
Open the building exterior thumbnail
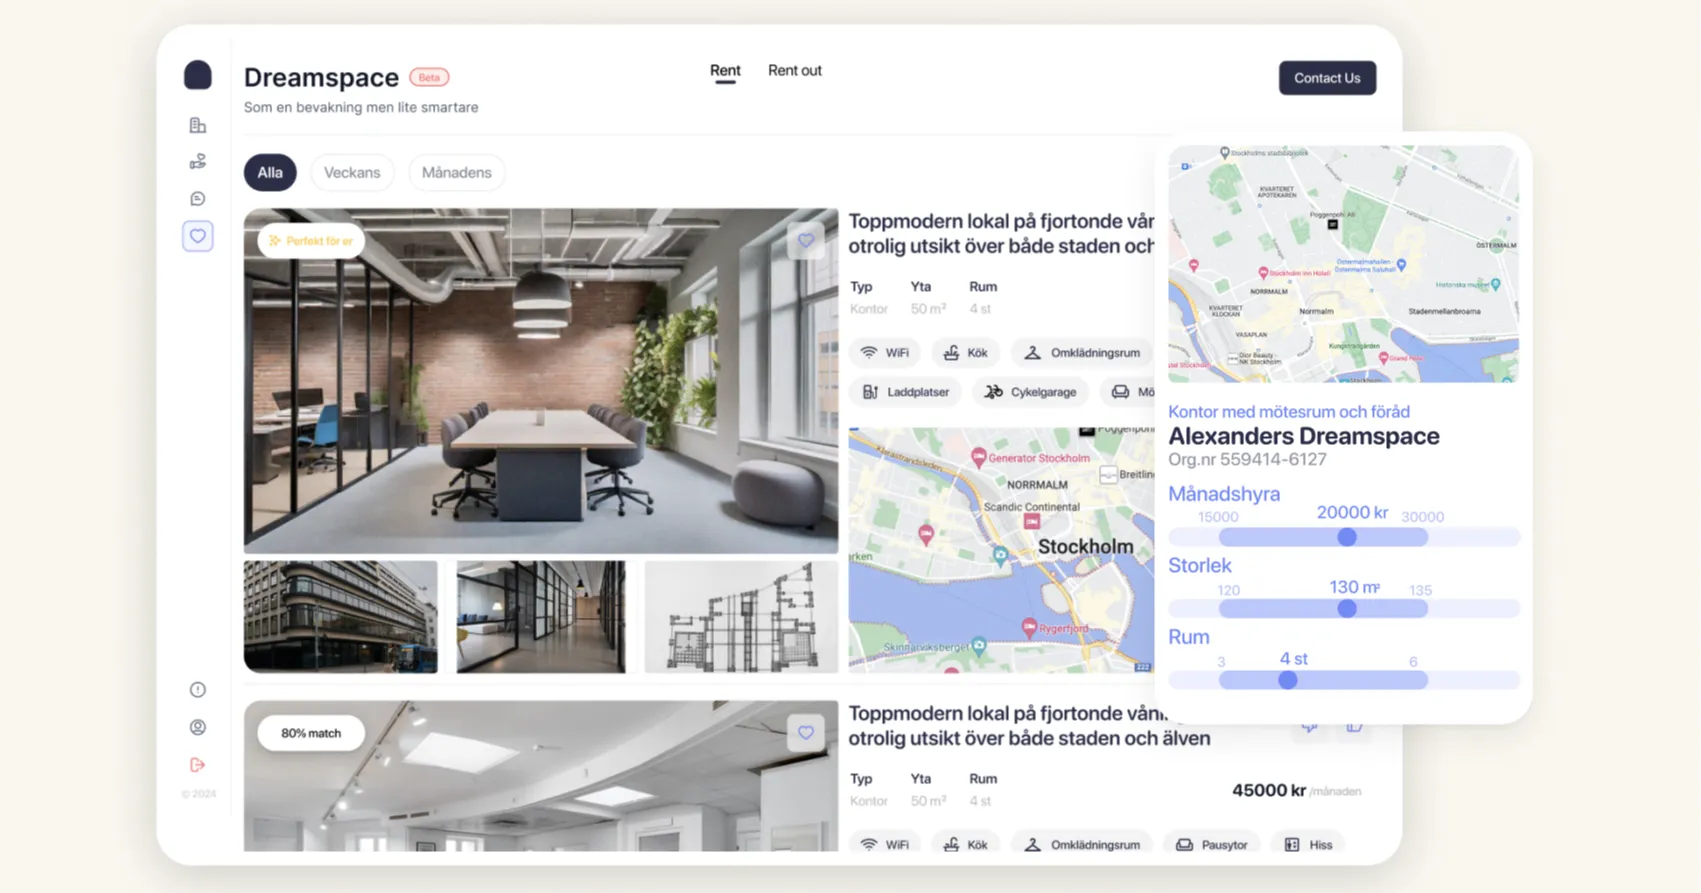pyautogui.click(x=341, y=616)
